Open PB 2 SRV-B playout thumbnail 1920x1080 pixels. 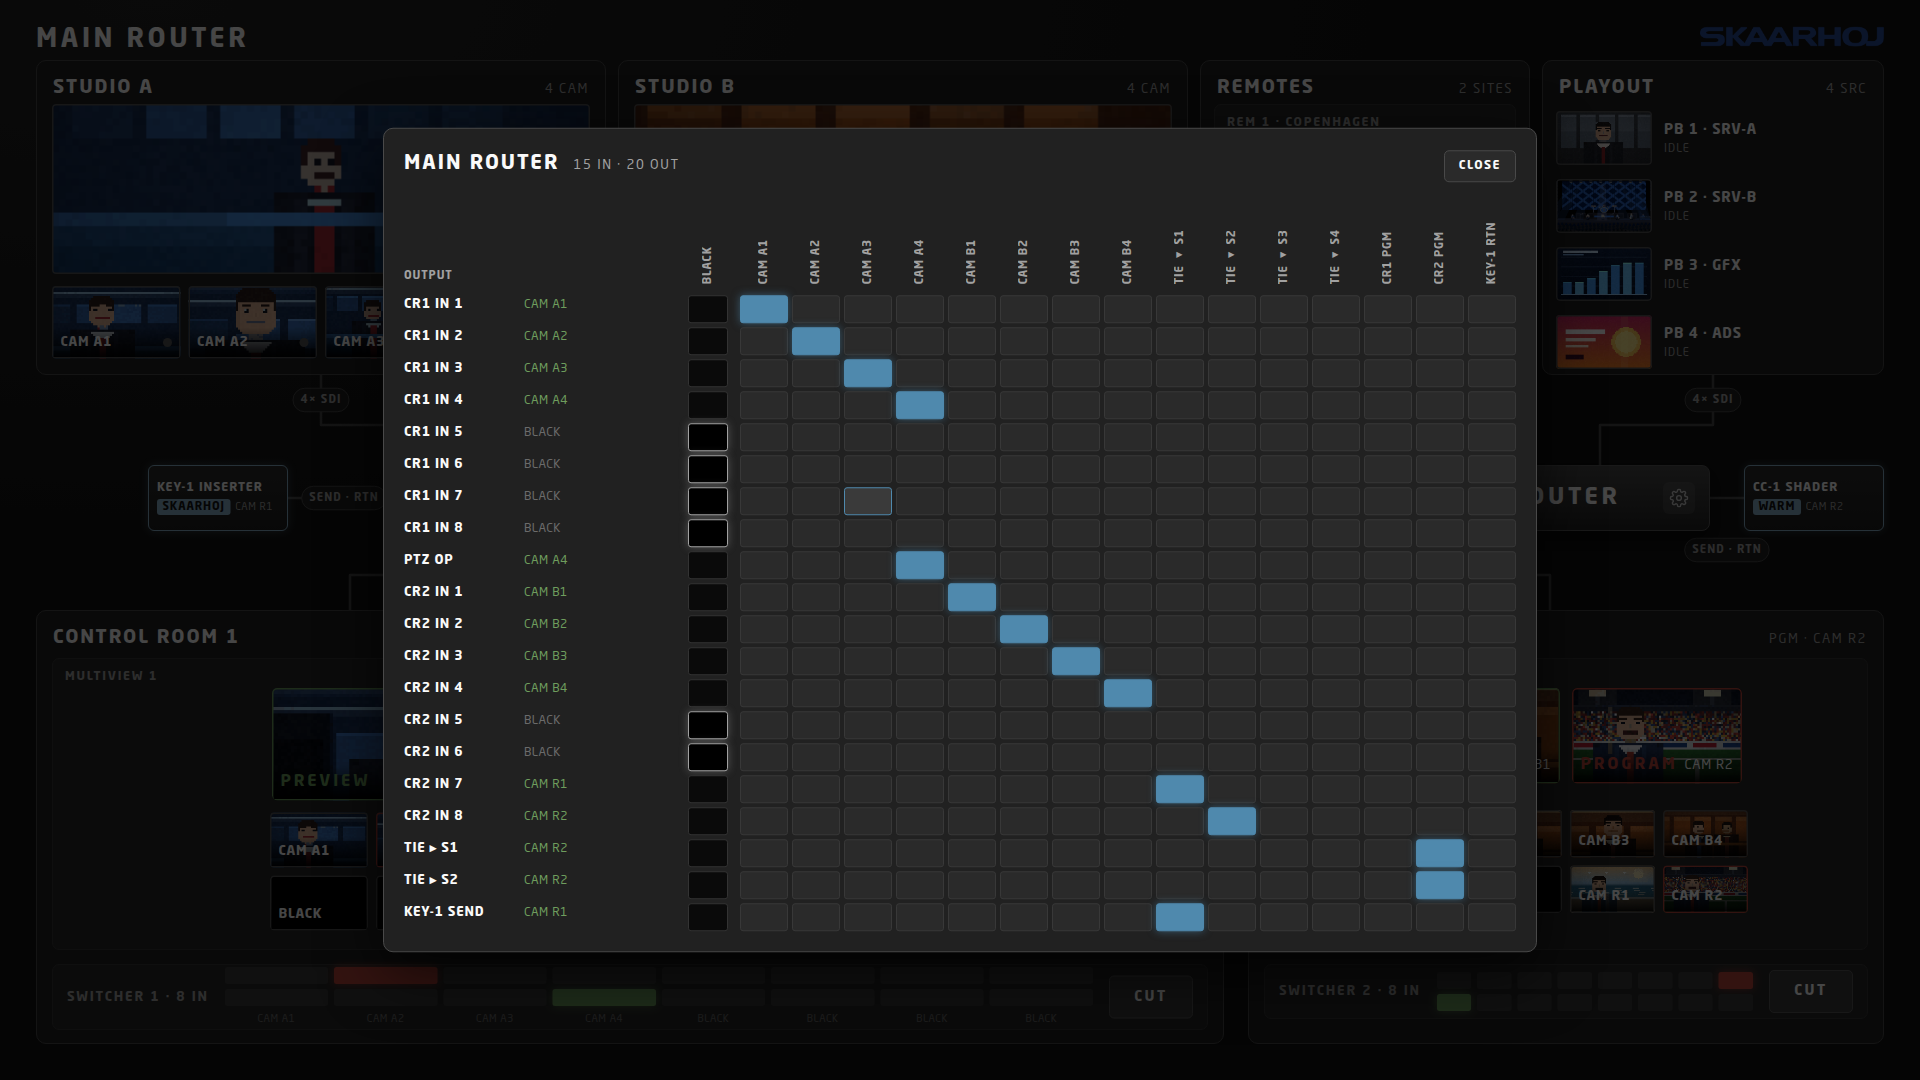point(1603,206)
